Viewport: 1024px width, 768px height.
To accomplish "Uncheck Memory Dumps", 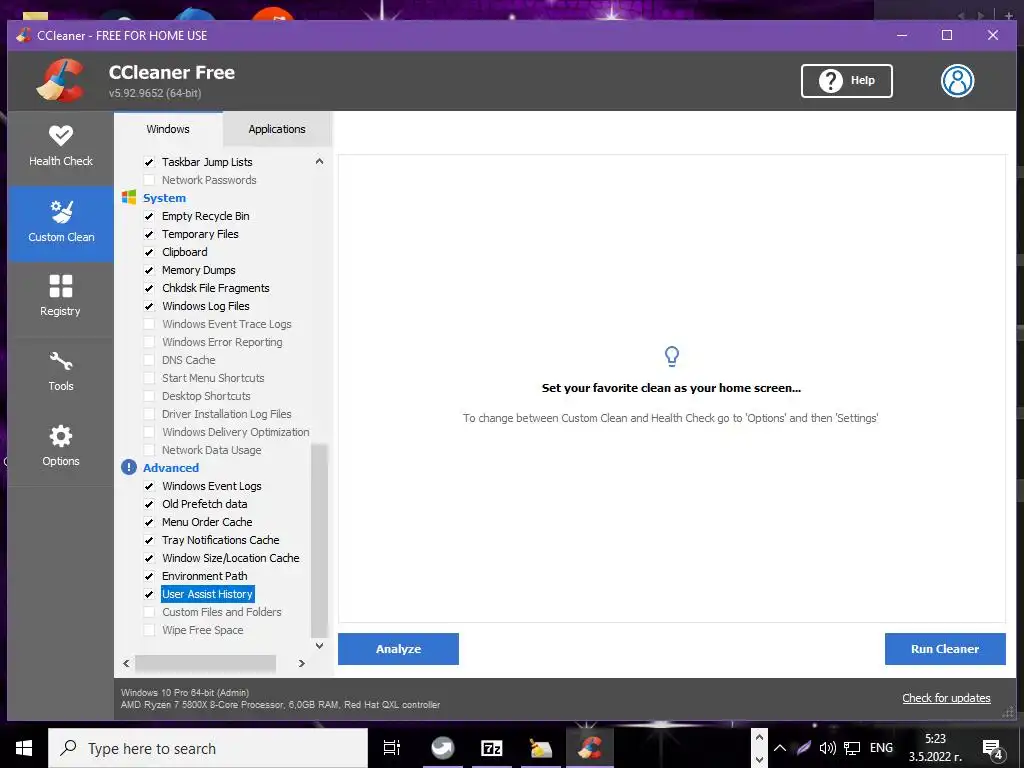I will [x=149, y=270].
